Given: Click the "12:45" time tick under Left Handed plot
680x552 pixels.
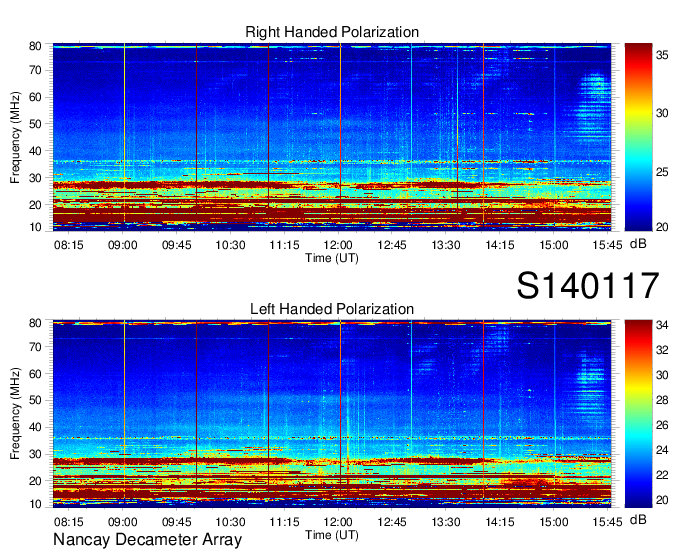Looking at the screenshot, I should click(x=392, y=522).
